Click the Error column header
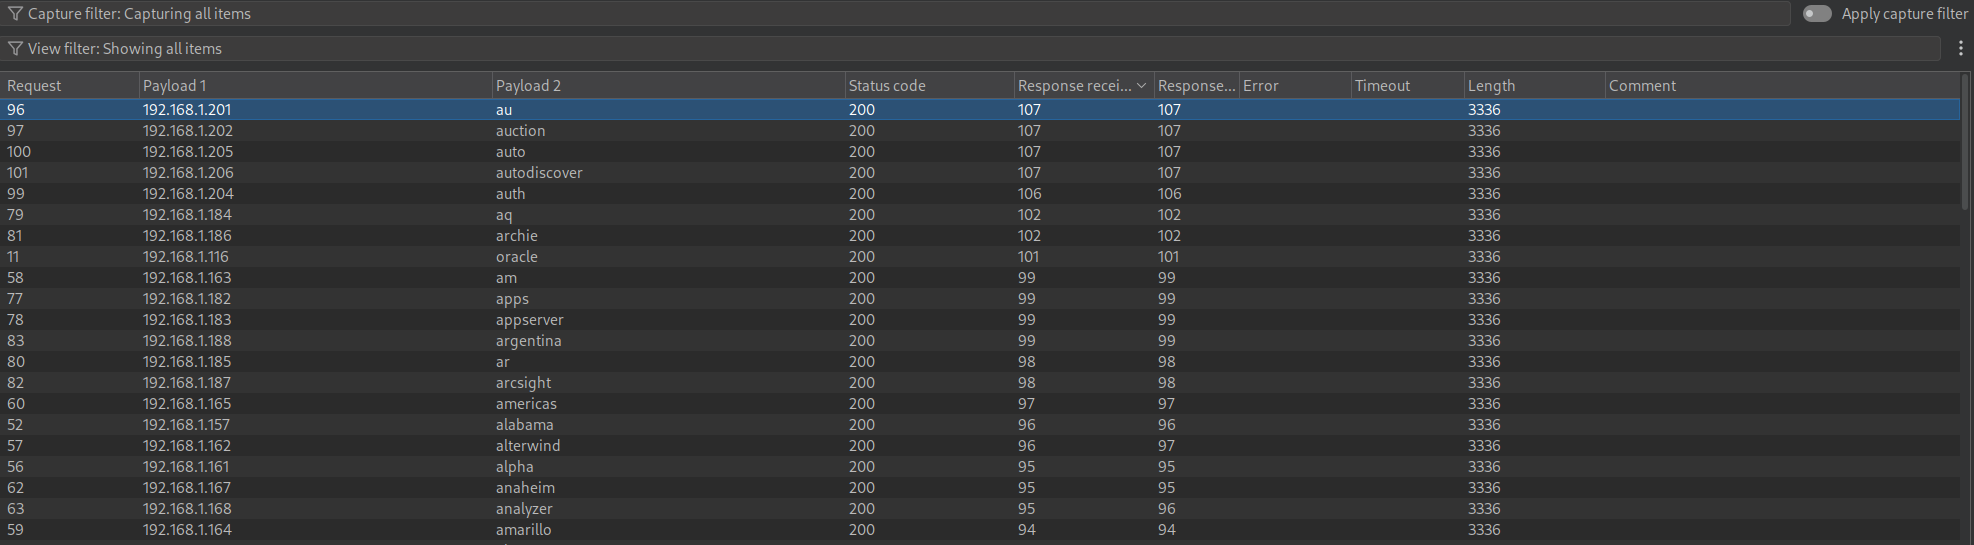The width and height of the screenshot is (1974, 545). [1261, 86]
